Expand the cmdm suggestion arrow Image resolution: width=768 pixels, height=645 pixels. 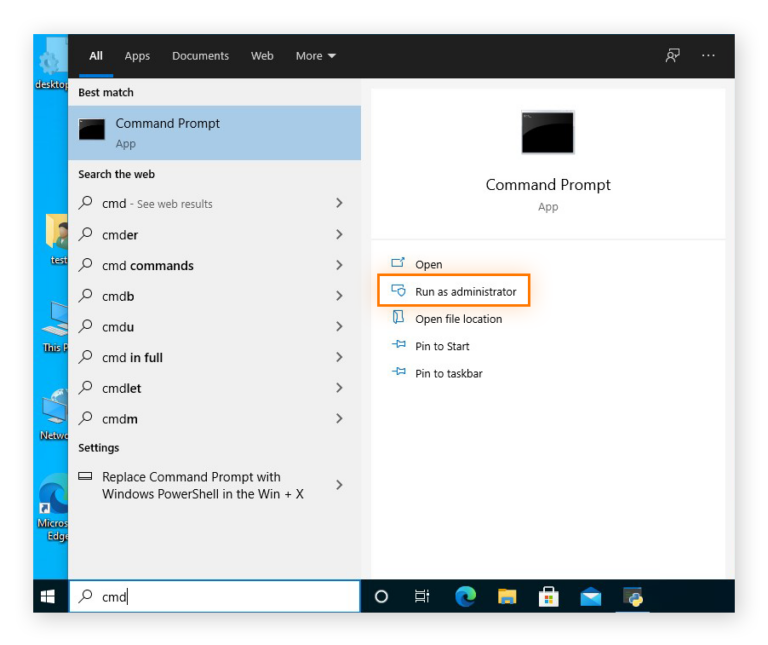pos(339,418)
